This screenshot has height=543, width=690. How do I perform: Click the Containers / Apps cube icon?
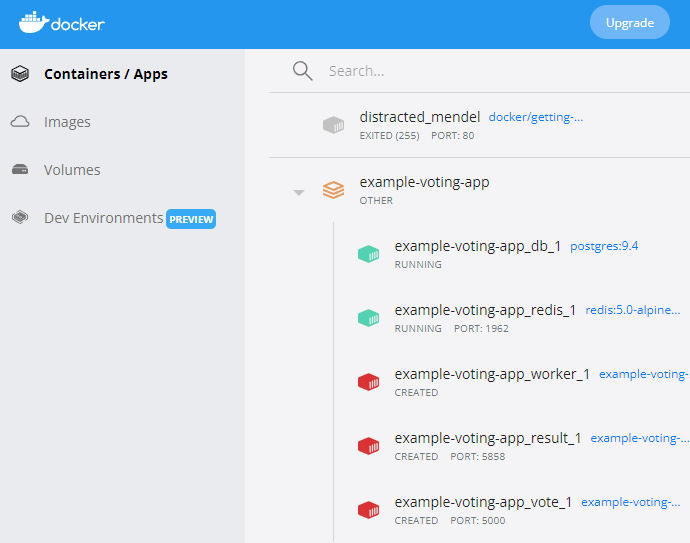click(x=20, y=73)
